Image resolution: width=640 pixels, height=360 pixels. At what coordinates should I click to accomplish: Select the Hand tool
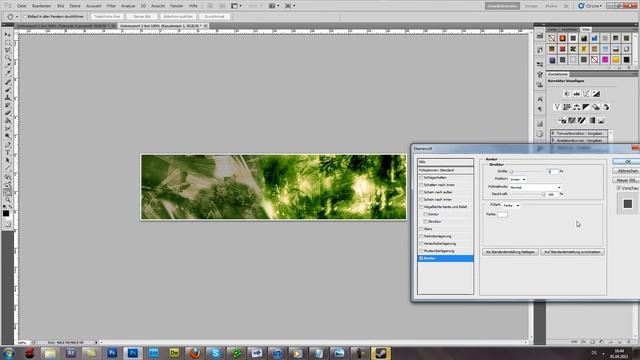[8, 192]
